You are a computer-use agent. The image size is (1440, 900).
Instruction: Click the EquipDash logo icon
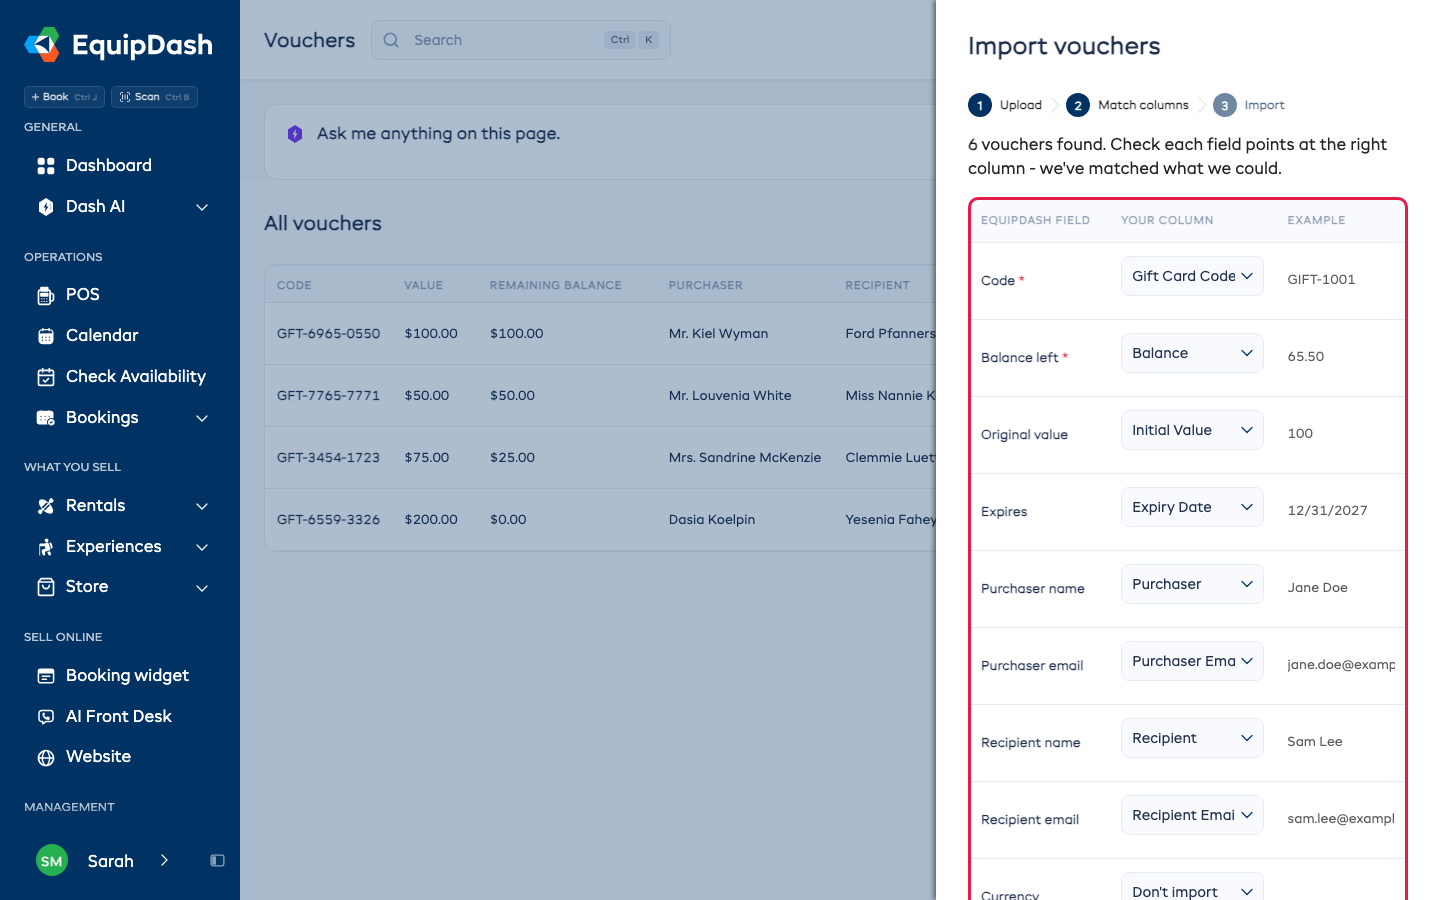pyautogui.click(x=42, y=45)
